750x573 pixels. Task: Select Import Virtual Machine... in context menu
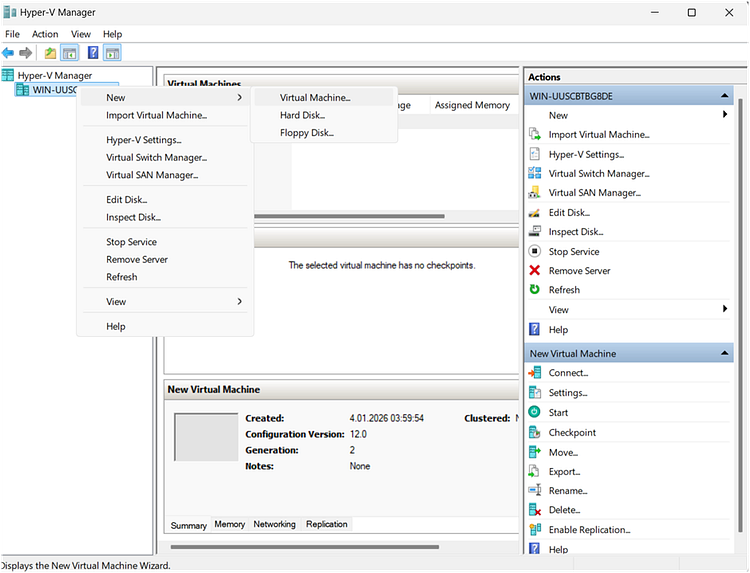click(165, 115)
